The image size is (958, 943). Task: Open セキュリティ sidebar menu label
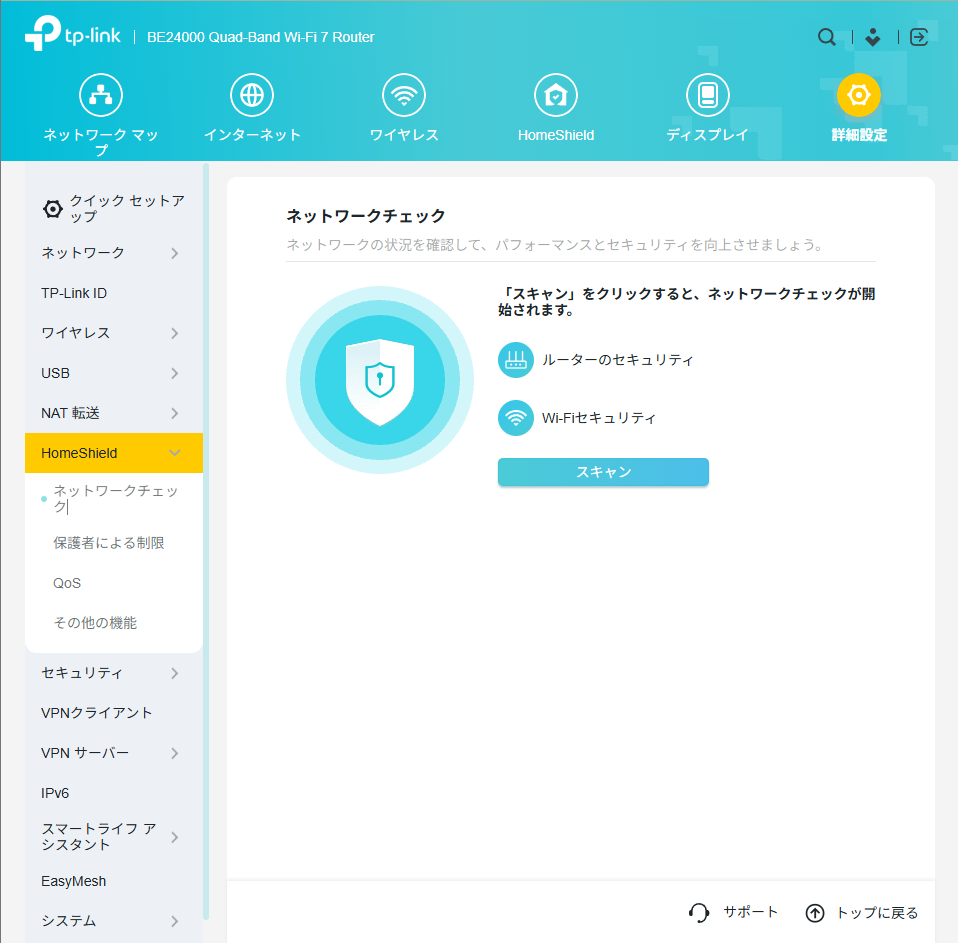tap(82, 673)
